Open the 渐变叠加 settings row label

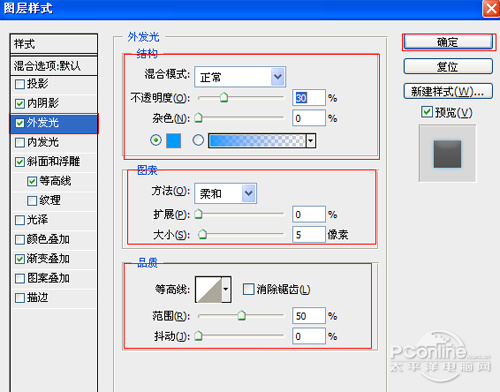pos(48,259)
